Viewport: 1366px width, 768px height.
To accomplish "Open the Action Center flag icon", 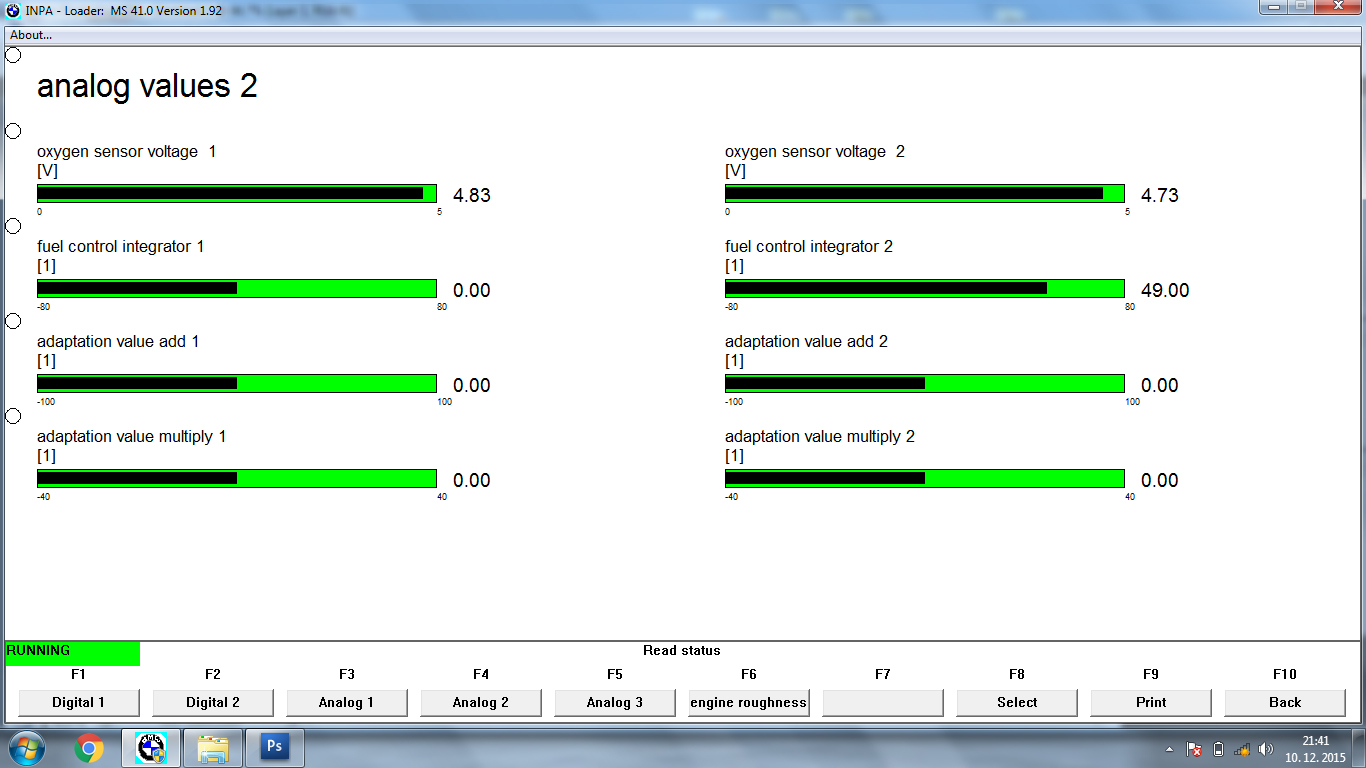I will click(x=1193, y=749).
